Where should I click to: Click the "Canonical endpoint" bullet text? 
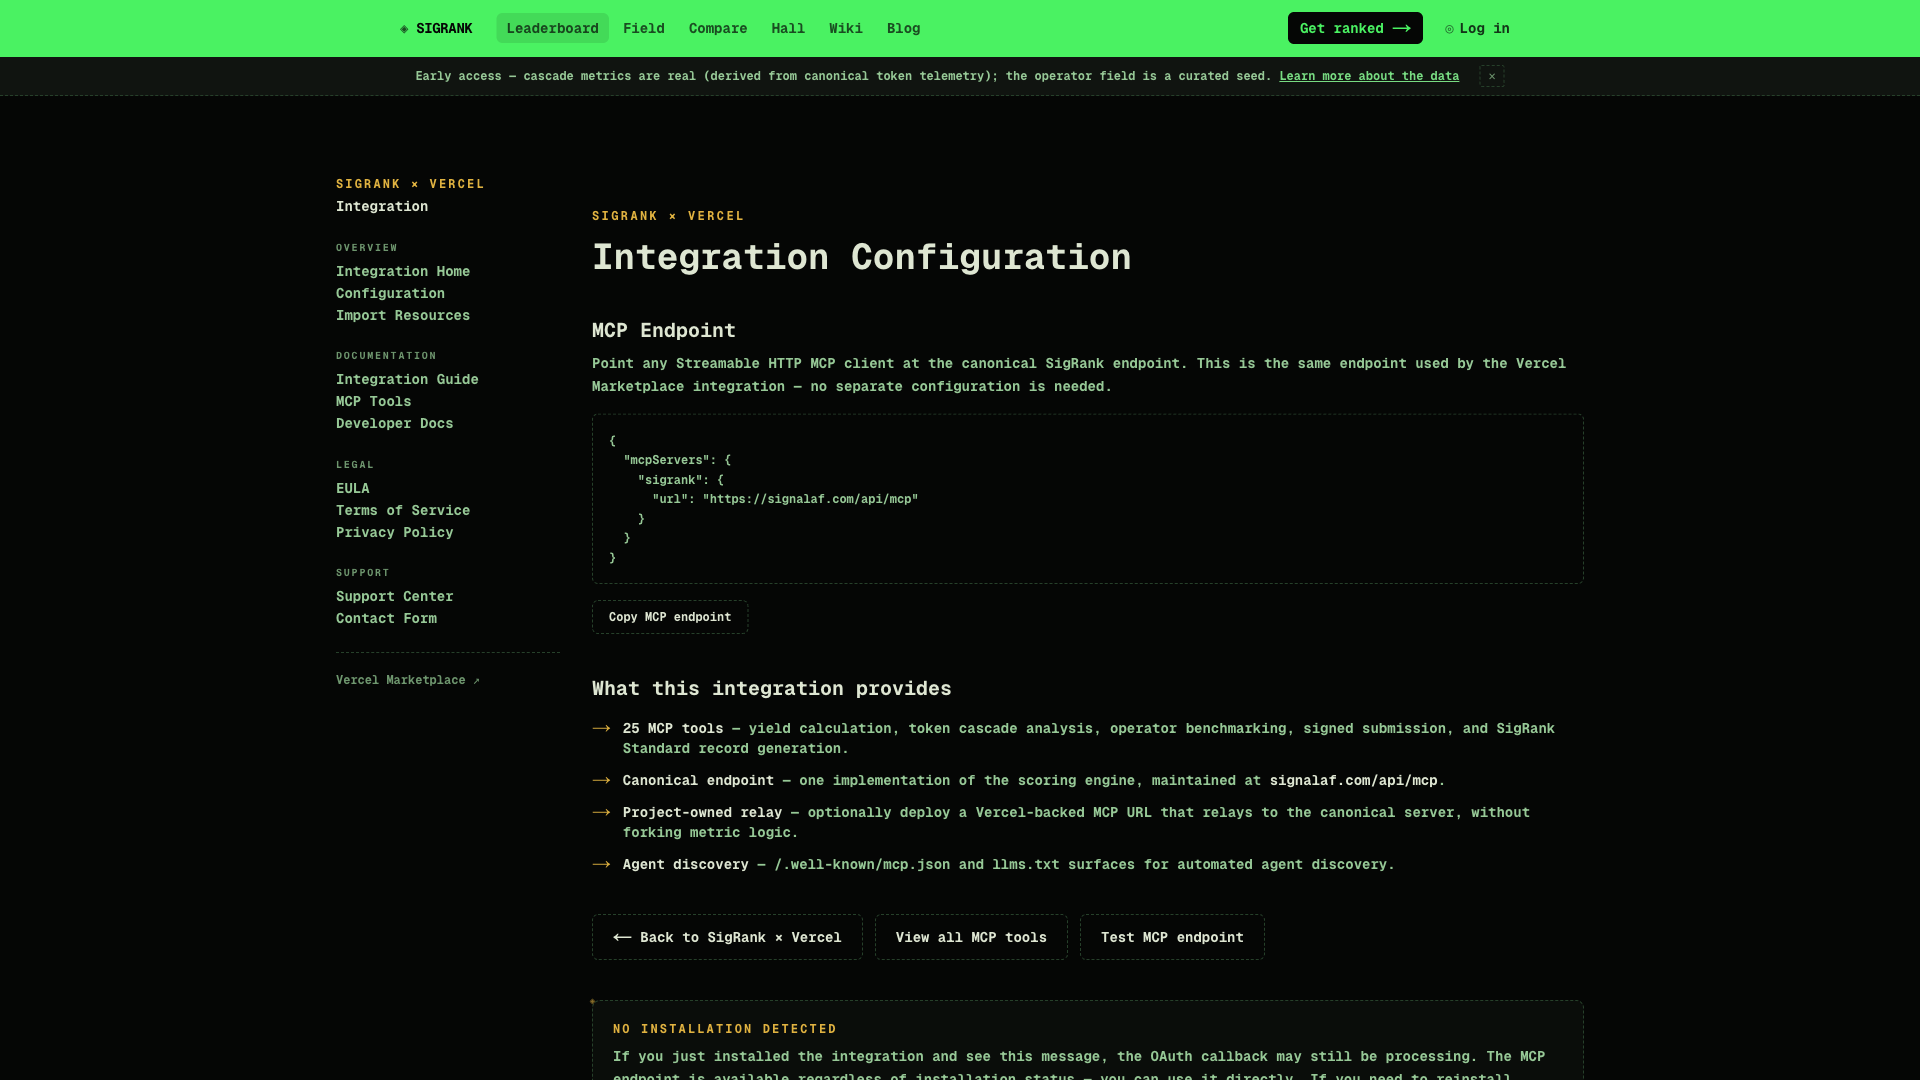pyautogui.click(x=698, y=780)
